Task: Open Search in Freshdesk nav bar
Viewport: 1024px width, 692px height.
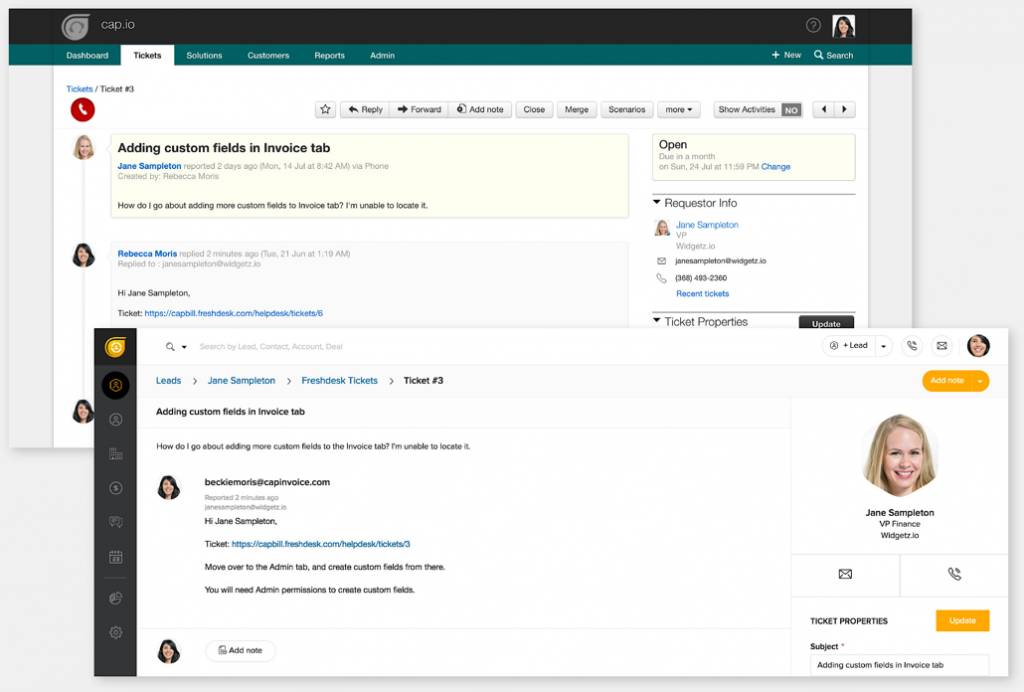Action: tap(833, 55)
